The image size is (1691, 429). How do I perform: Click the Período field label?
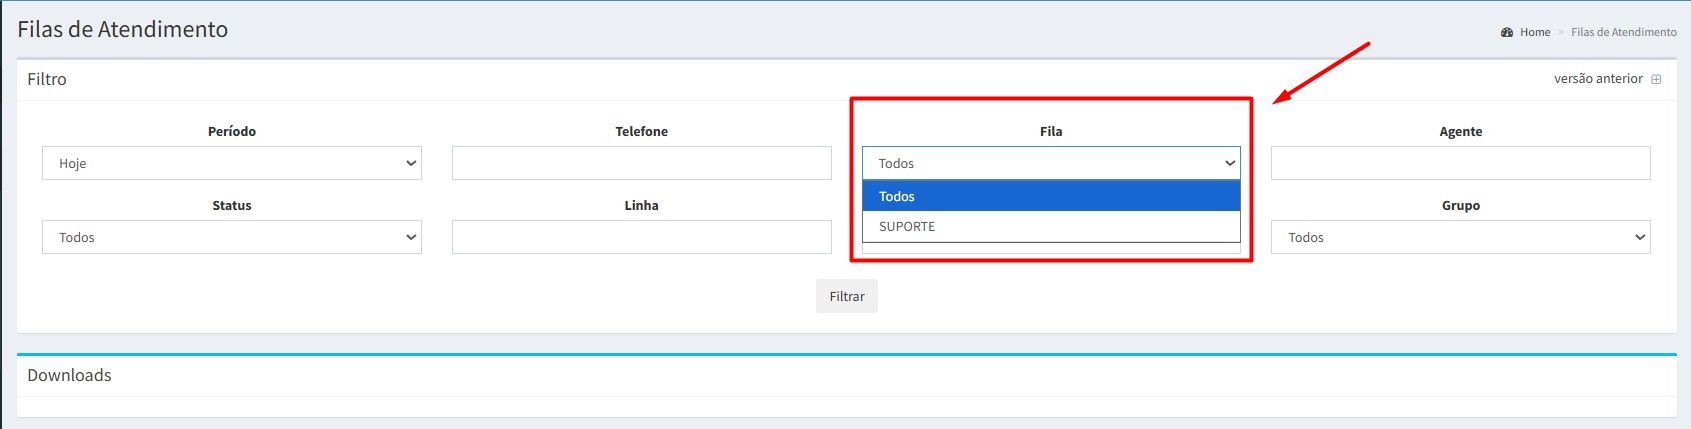(232, 131)
